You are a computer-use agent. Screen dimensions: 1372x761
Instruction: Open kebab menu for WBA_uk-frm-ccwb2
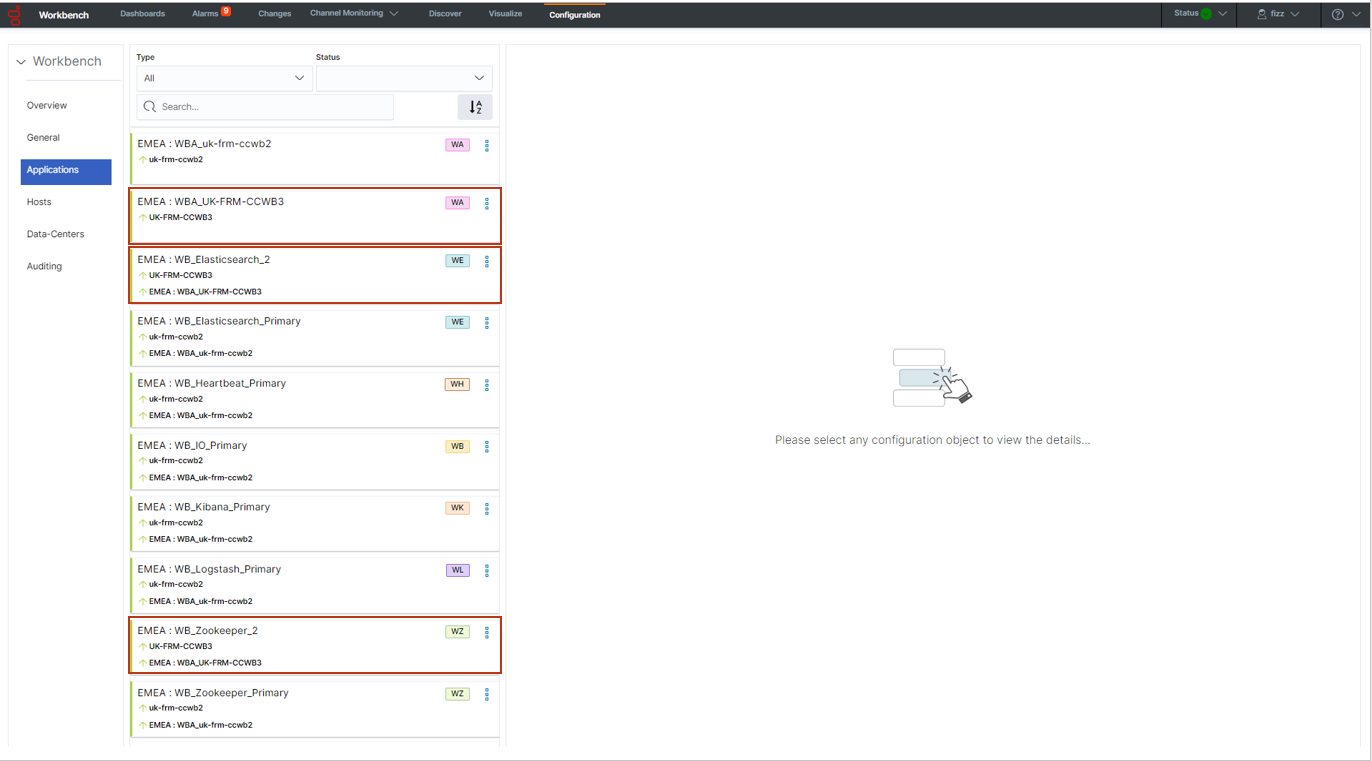point(487,146)
